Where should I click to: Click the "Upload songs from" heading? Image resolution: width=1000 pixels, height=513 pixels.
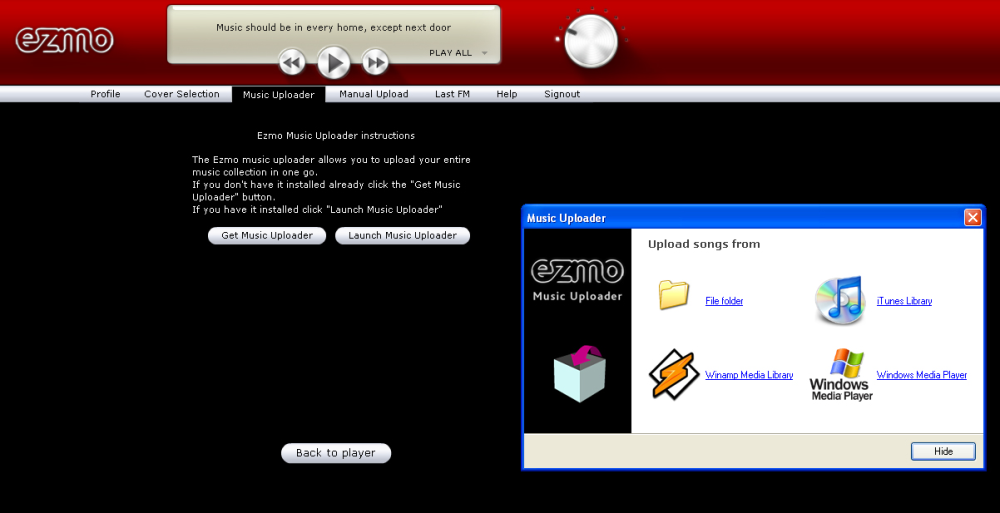click(x=704, y=244)
